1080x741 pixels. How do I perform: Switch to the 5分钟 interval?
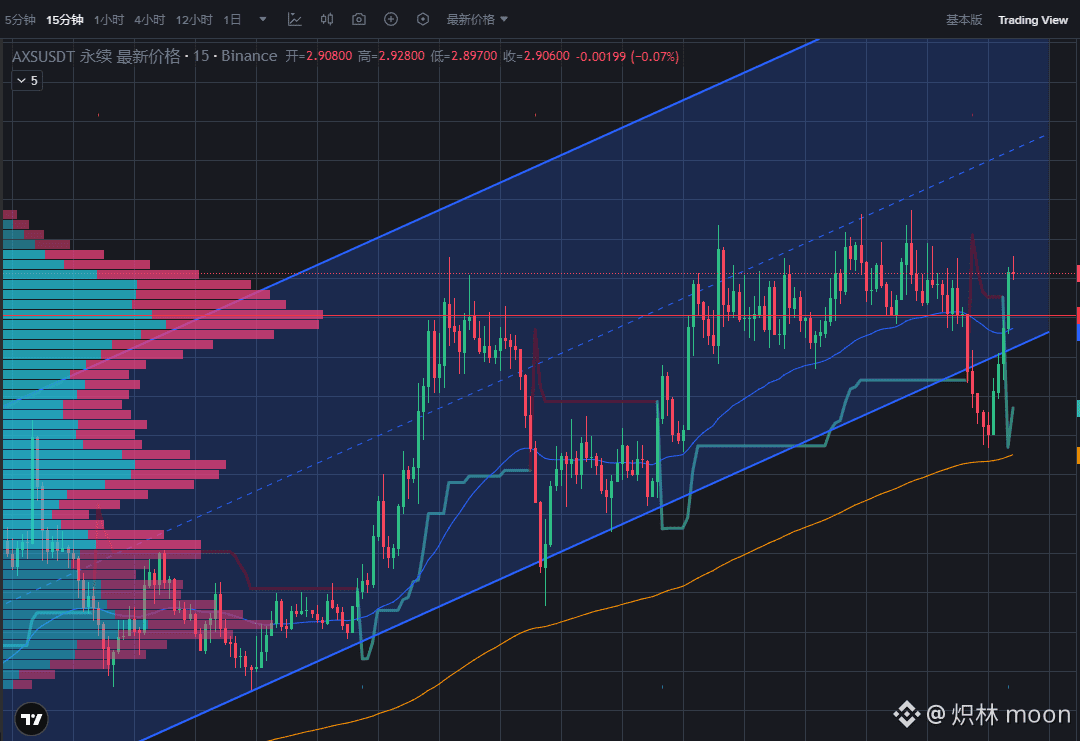[20, 20]
